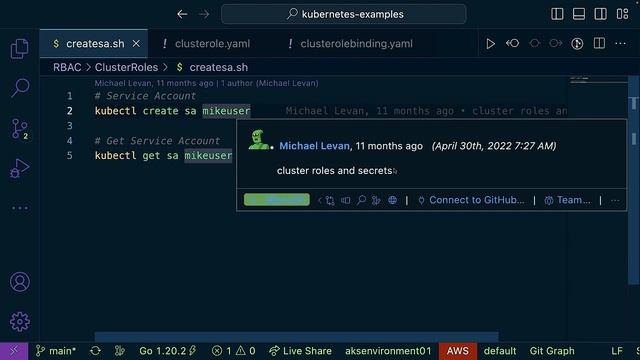Select ClusterRoles in the breadcrumb
The height and width of the screenshot is (360, 640).
tap(126, 67)
